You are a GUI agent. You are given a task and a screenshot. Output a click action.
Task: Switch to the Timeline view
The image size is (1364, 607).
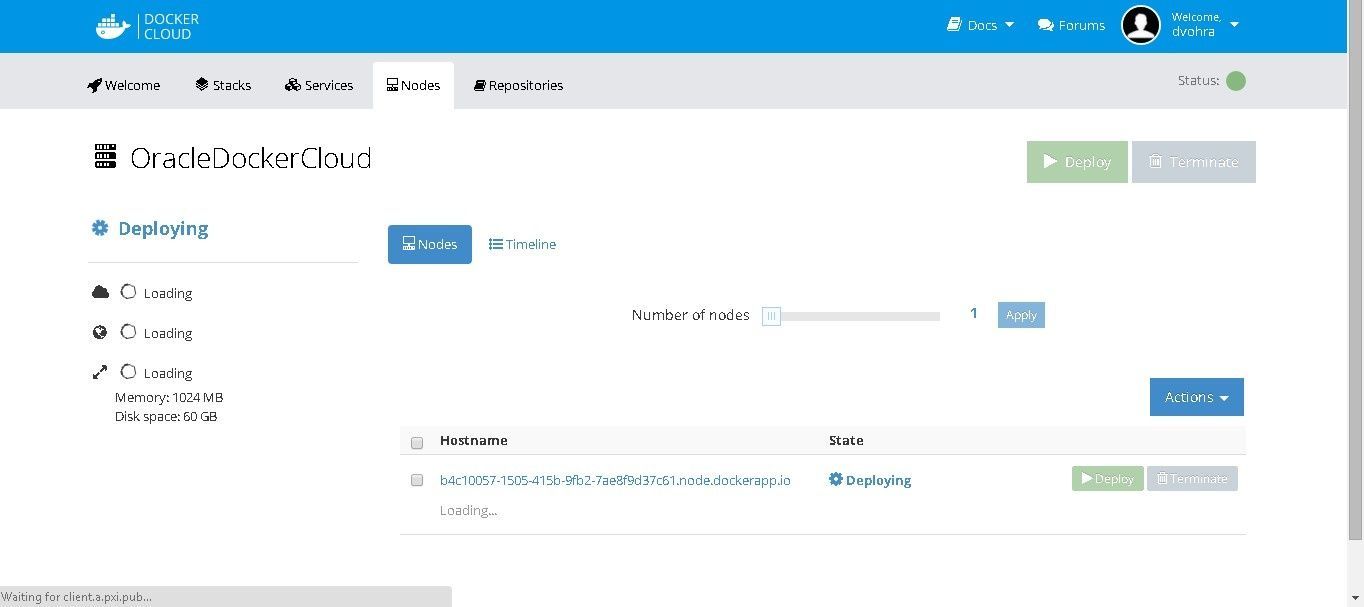click(522, 244)
